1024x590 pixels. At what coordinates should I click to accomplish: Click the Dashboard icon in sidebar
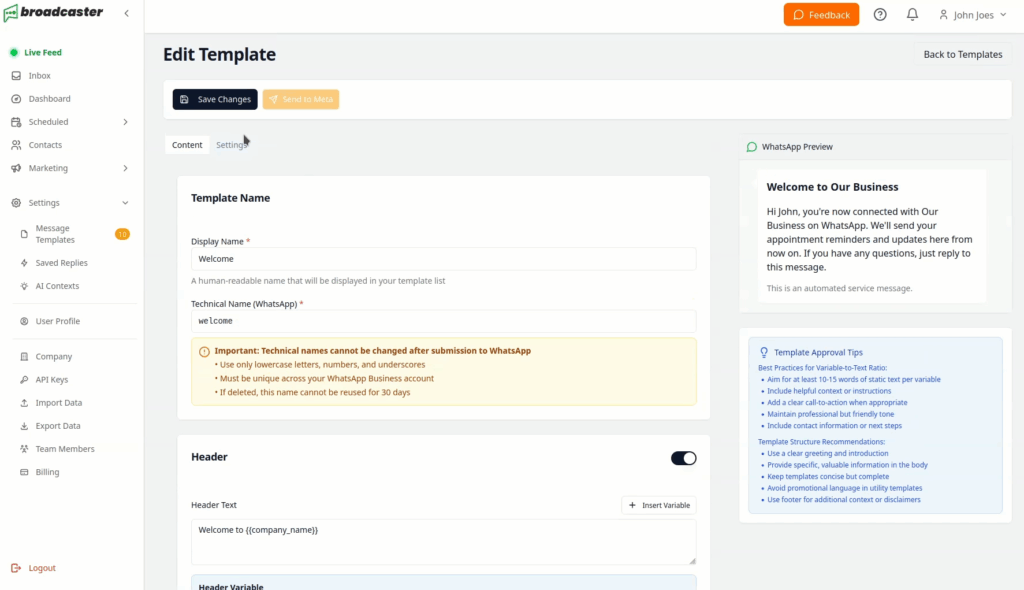pos(16,99)
